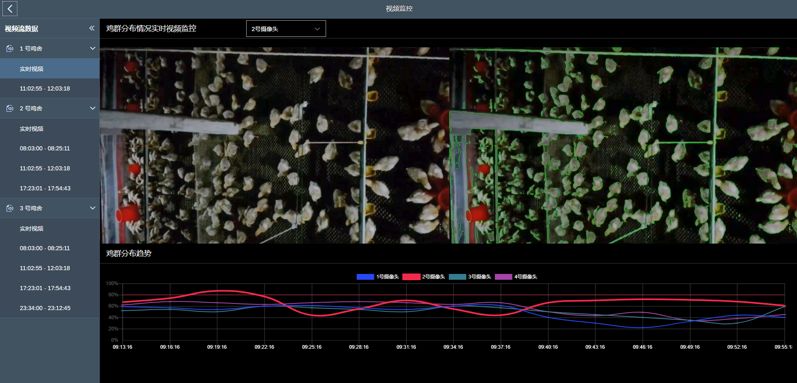
Task: Open 17:23:01 - 17:54:43 recording under 3号鸡舍
Action: click(50, 288)
